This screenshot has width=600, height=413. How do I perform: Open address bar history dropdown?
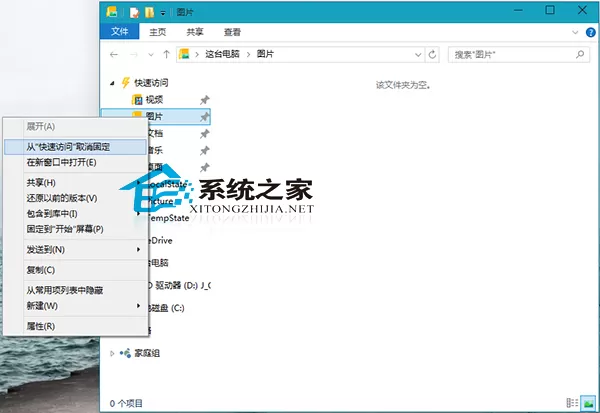tap(418, 55)
